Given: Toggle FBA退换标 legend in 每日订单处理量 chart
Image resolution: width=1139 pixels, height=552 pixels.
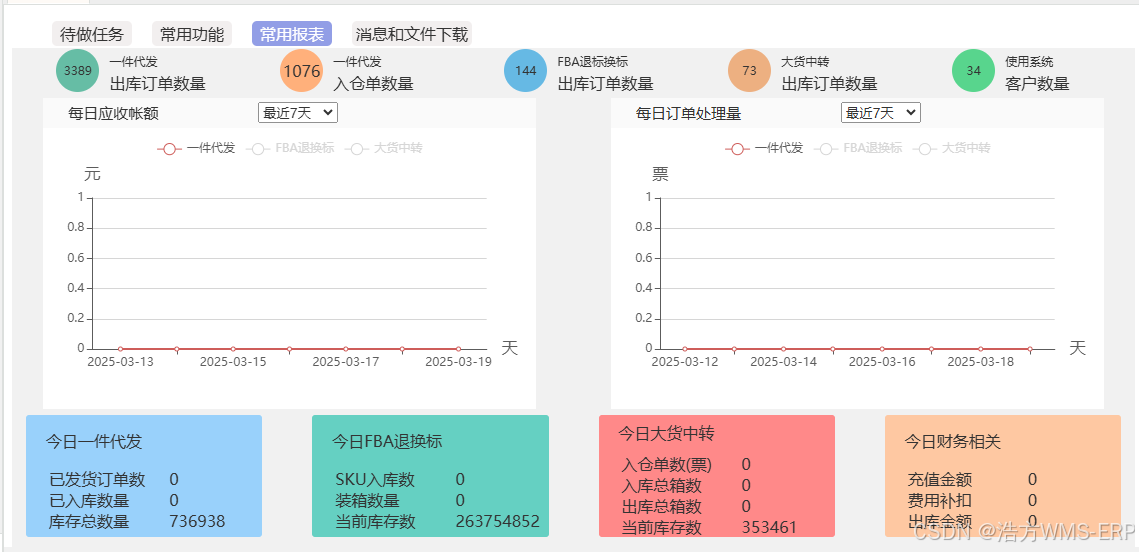Looking at the screenshot, I should (x=859, y=148).
